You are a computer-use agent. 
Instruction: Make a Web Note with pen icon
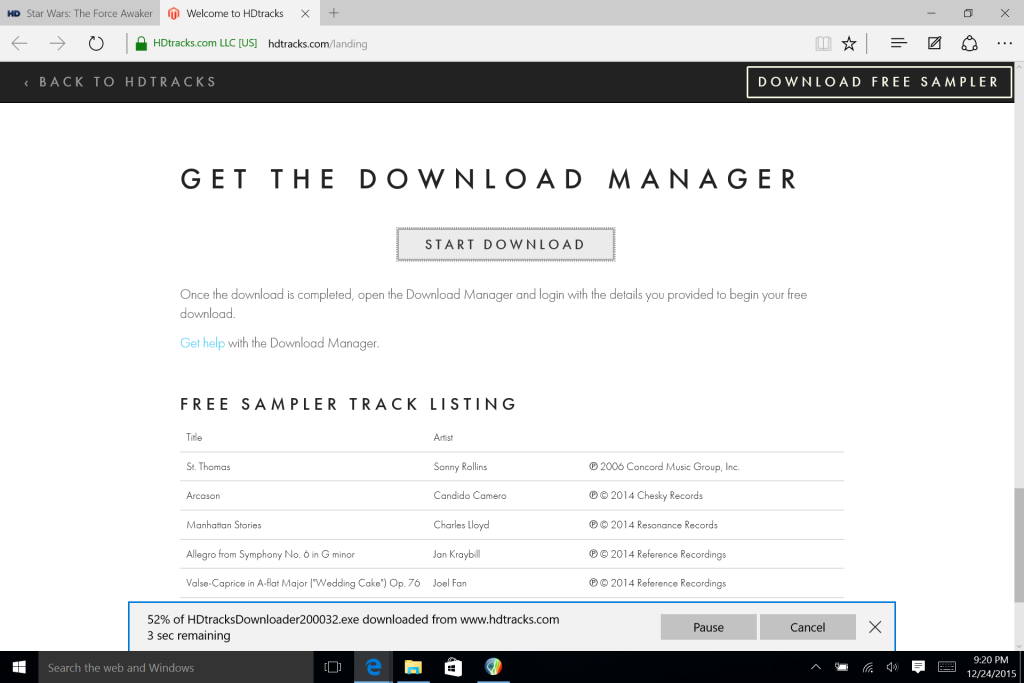[935, 43]
